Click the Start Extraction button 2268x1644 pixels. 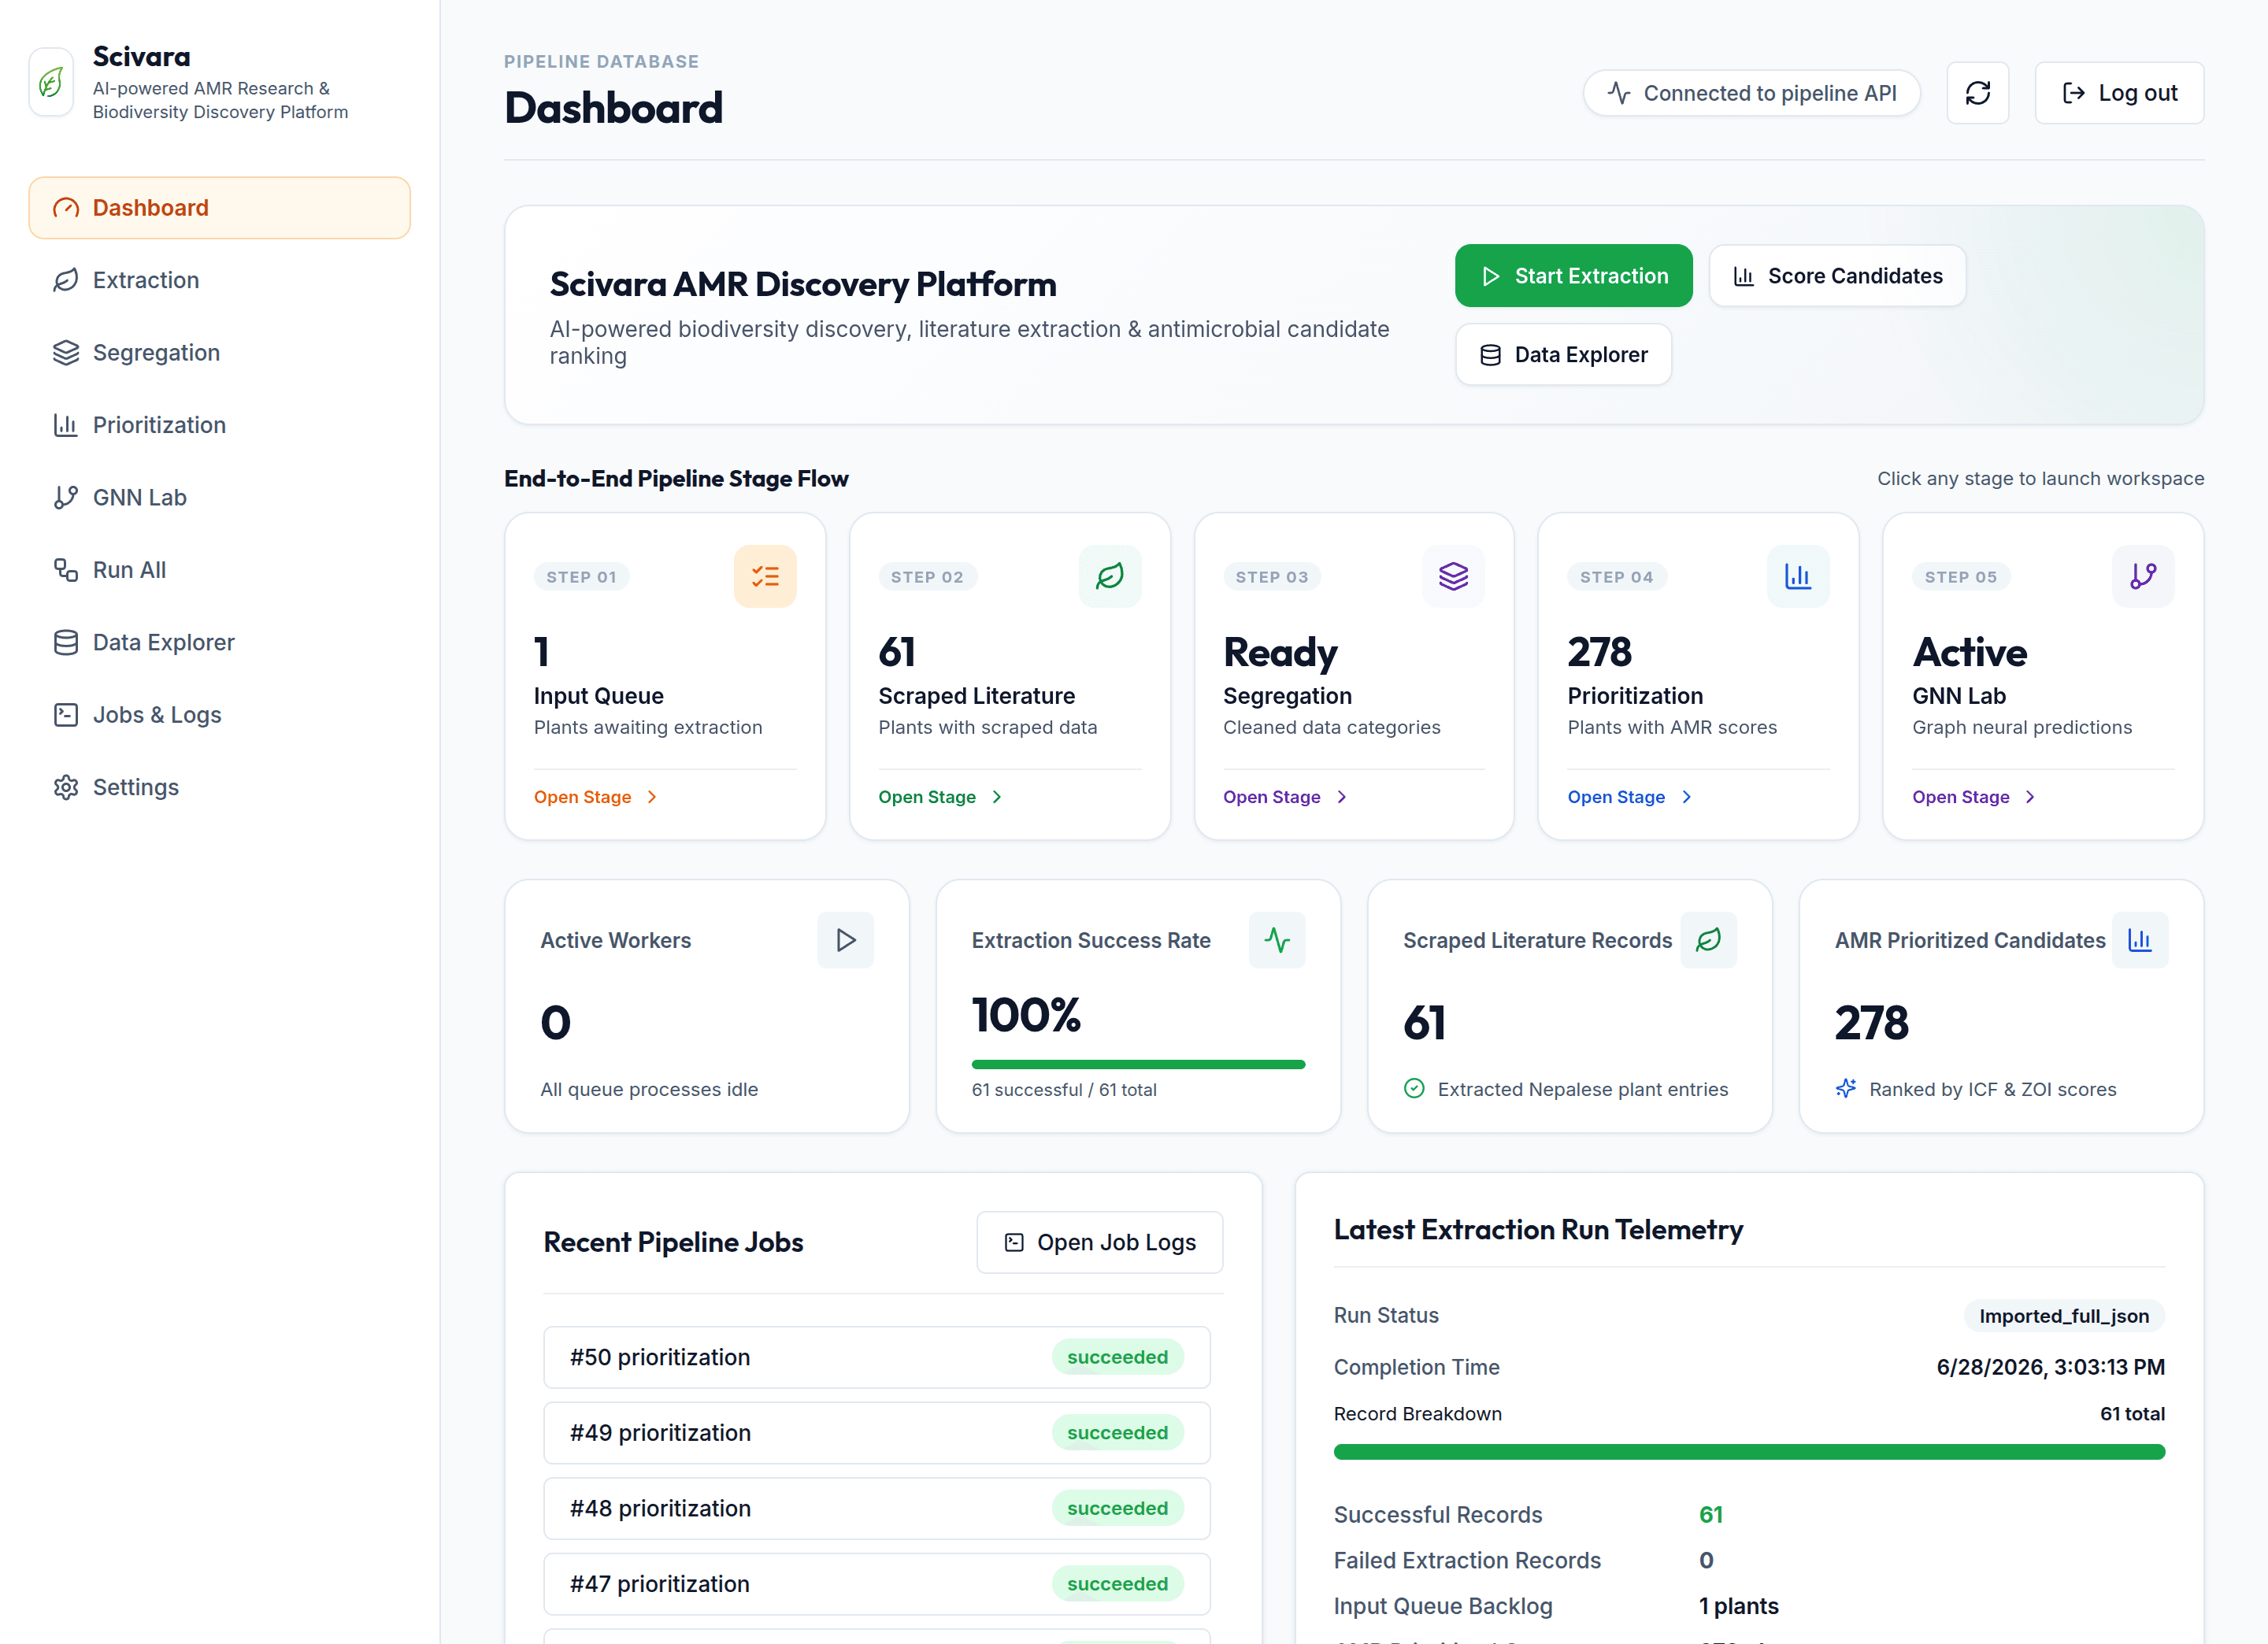[1573, 276]
